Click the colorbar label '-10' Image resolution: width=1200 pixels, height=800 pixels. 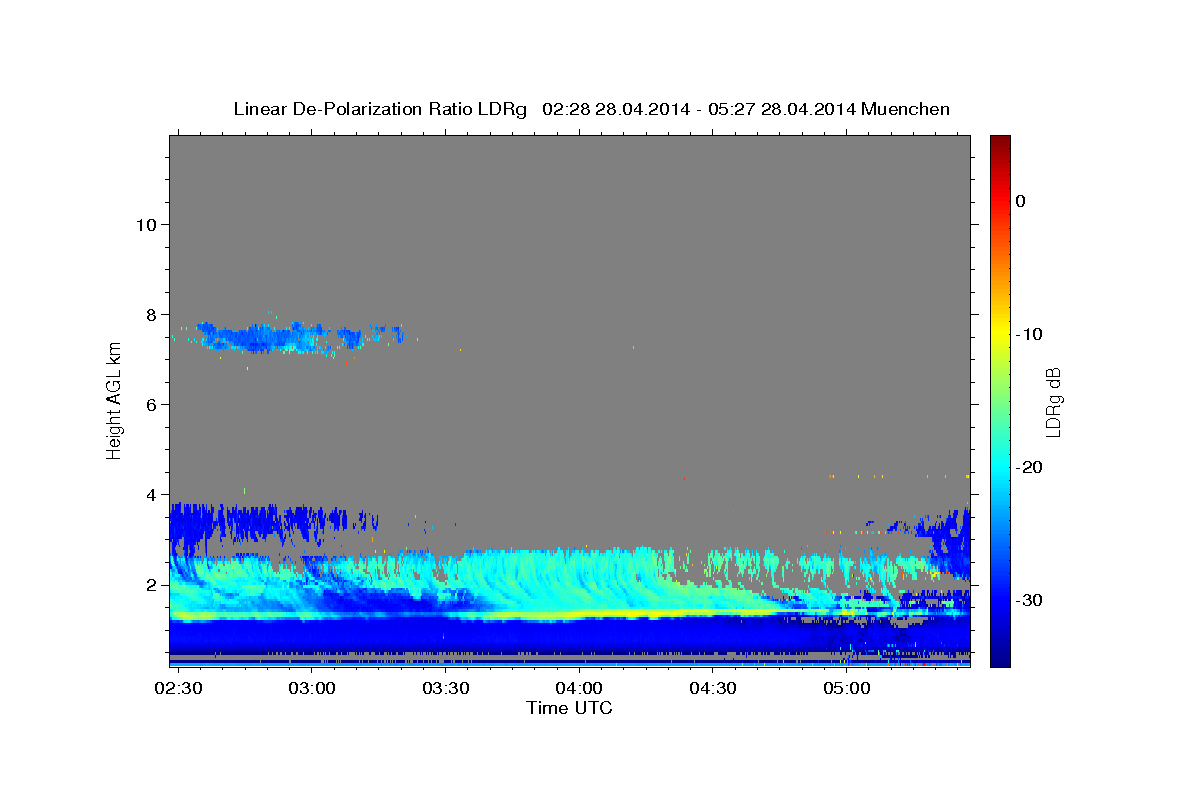(1029, 334)
